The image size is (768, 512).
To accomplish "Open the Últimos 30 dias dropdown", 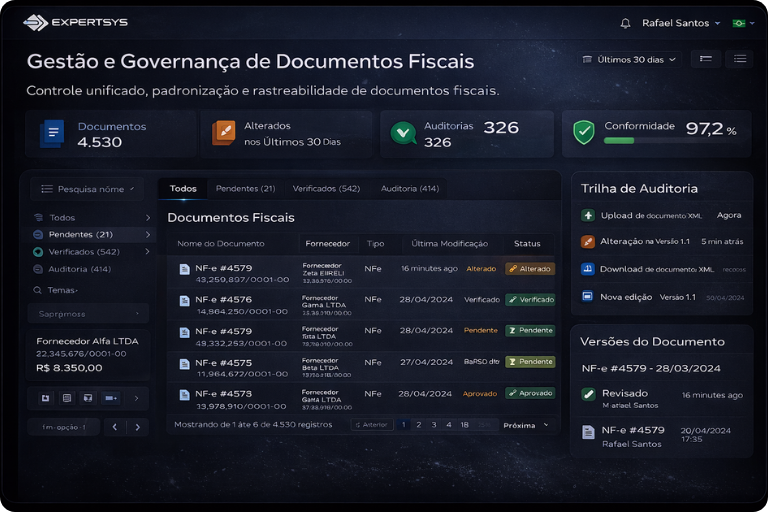I will click(x=630, y=59).
